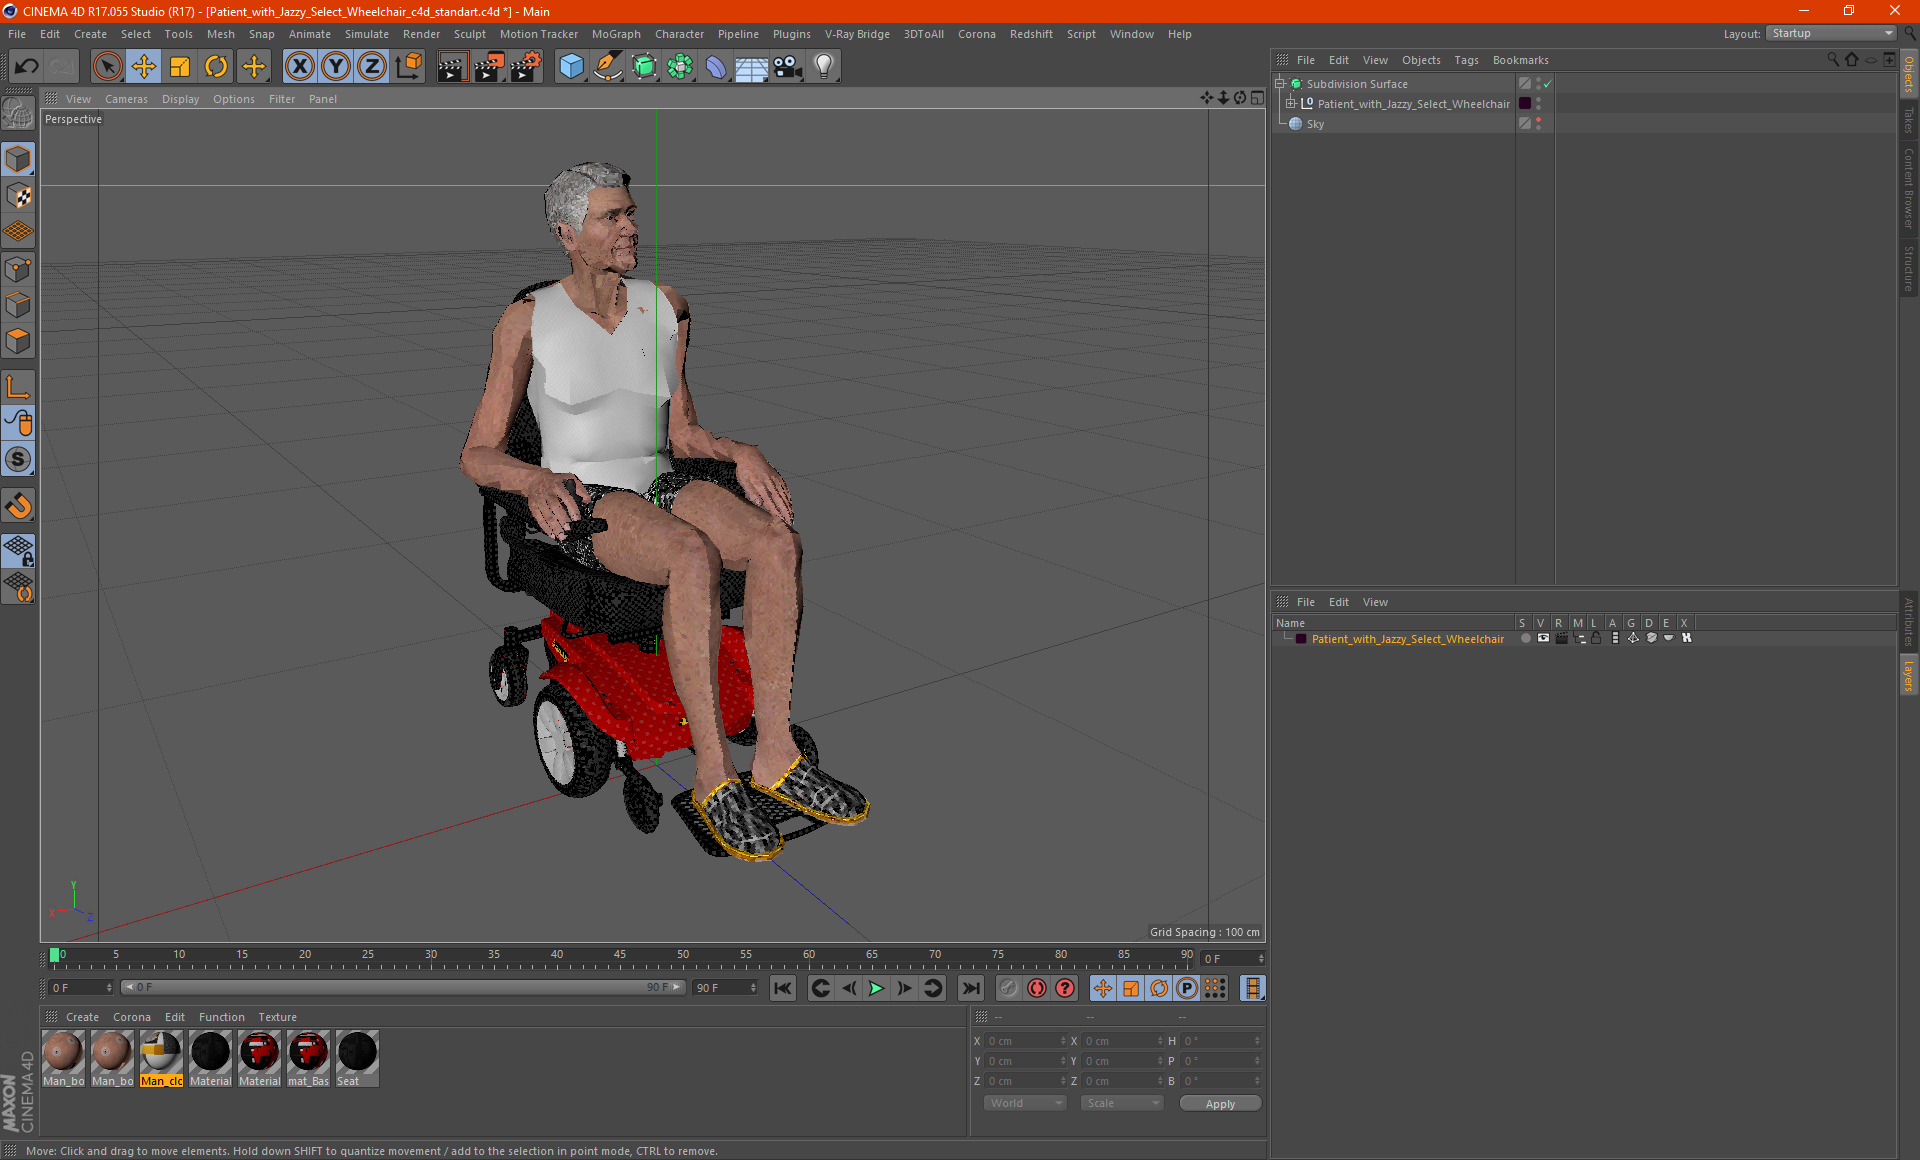Click frame 45 on the timeline
The image size is (1920, 1160).
620,956
